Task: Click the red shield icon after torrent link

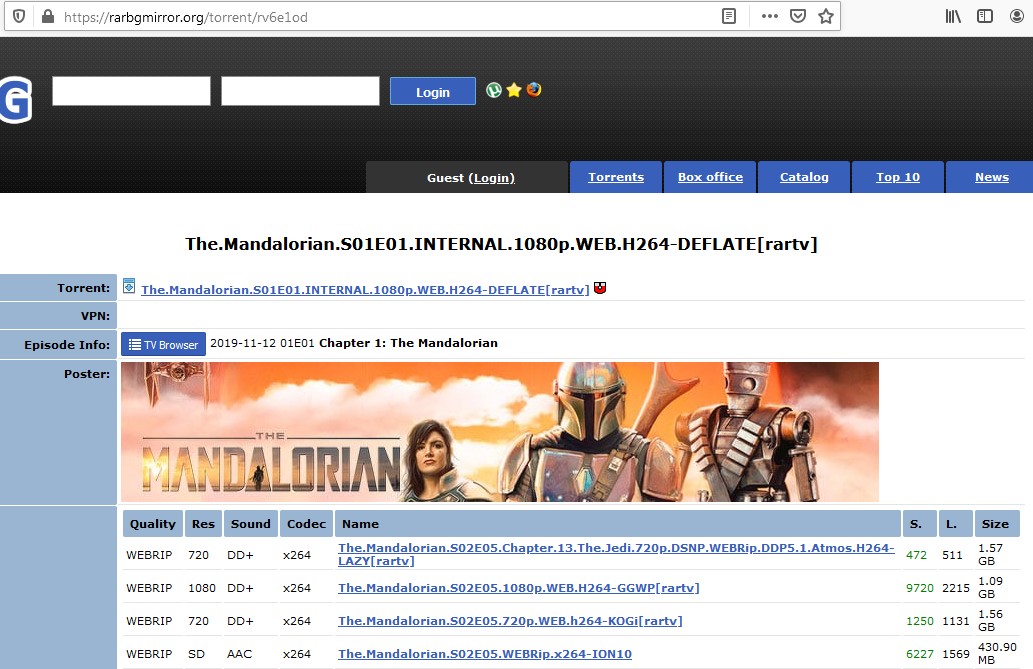Action: click(x=600, y=288)
